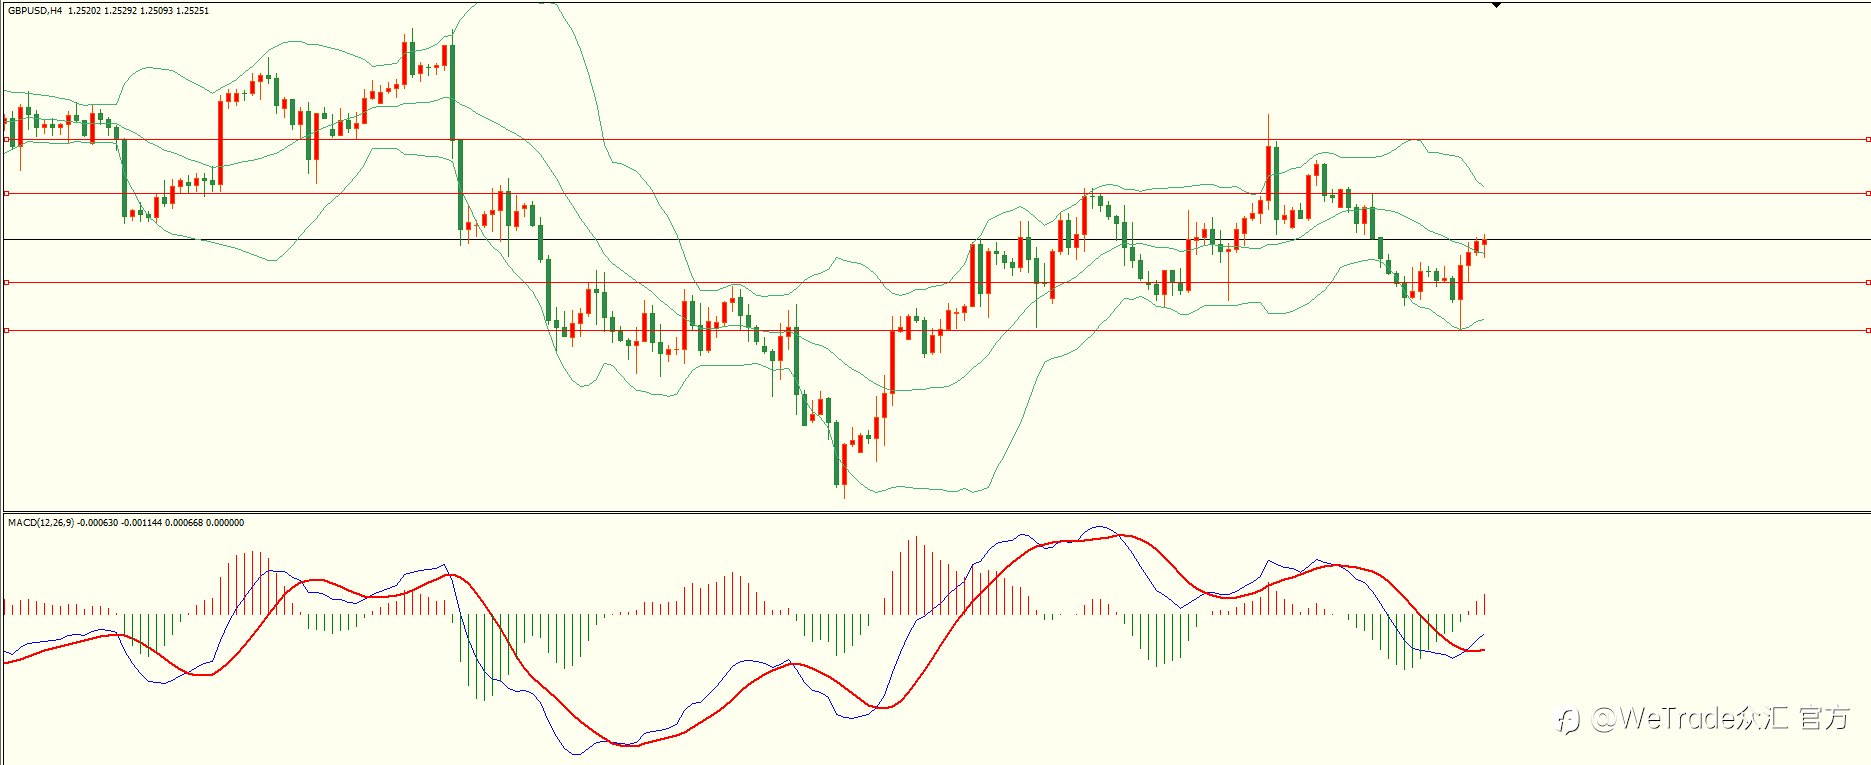Click the chart shift triangle marker
Image resolution: width=1871 pixels, height=765 pixels.
1496,5
